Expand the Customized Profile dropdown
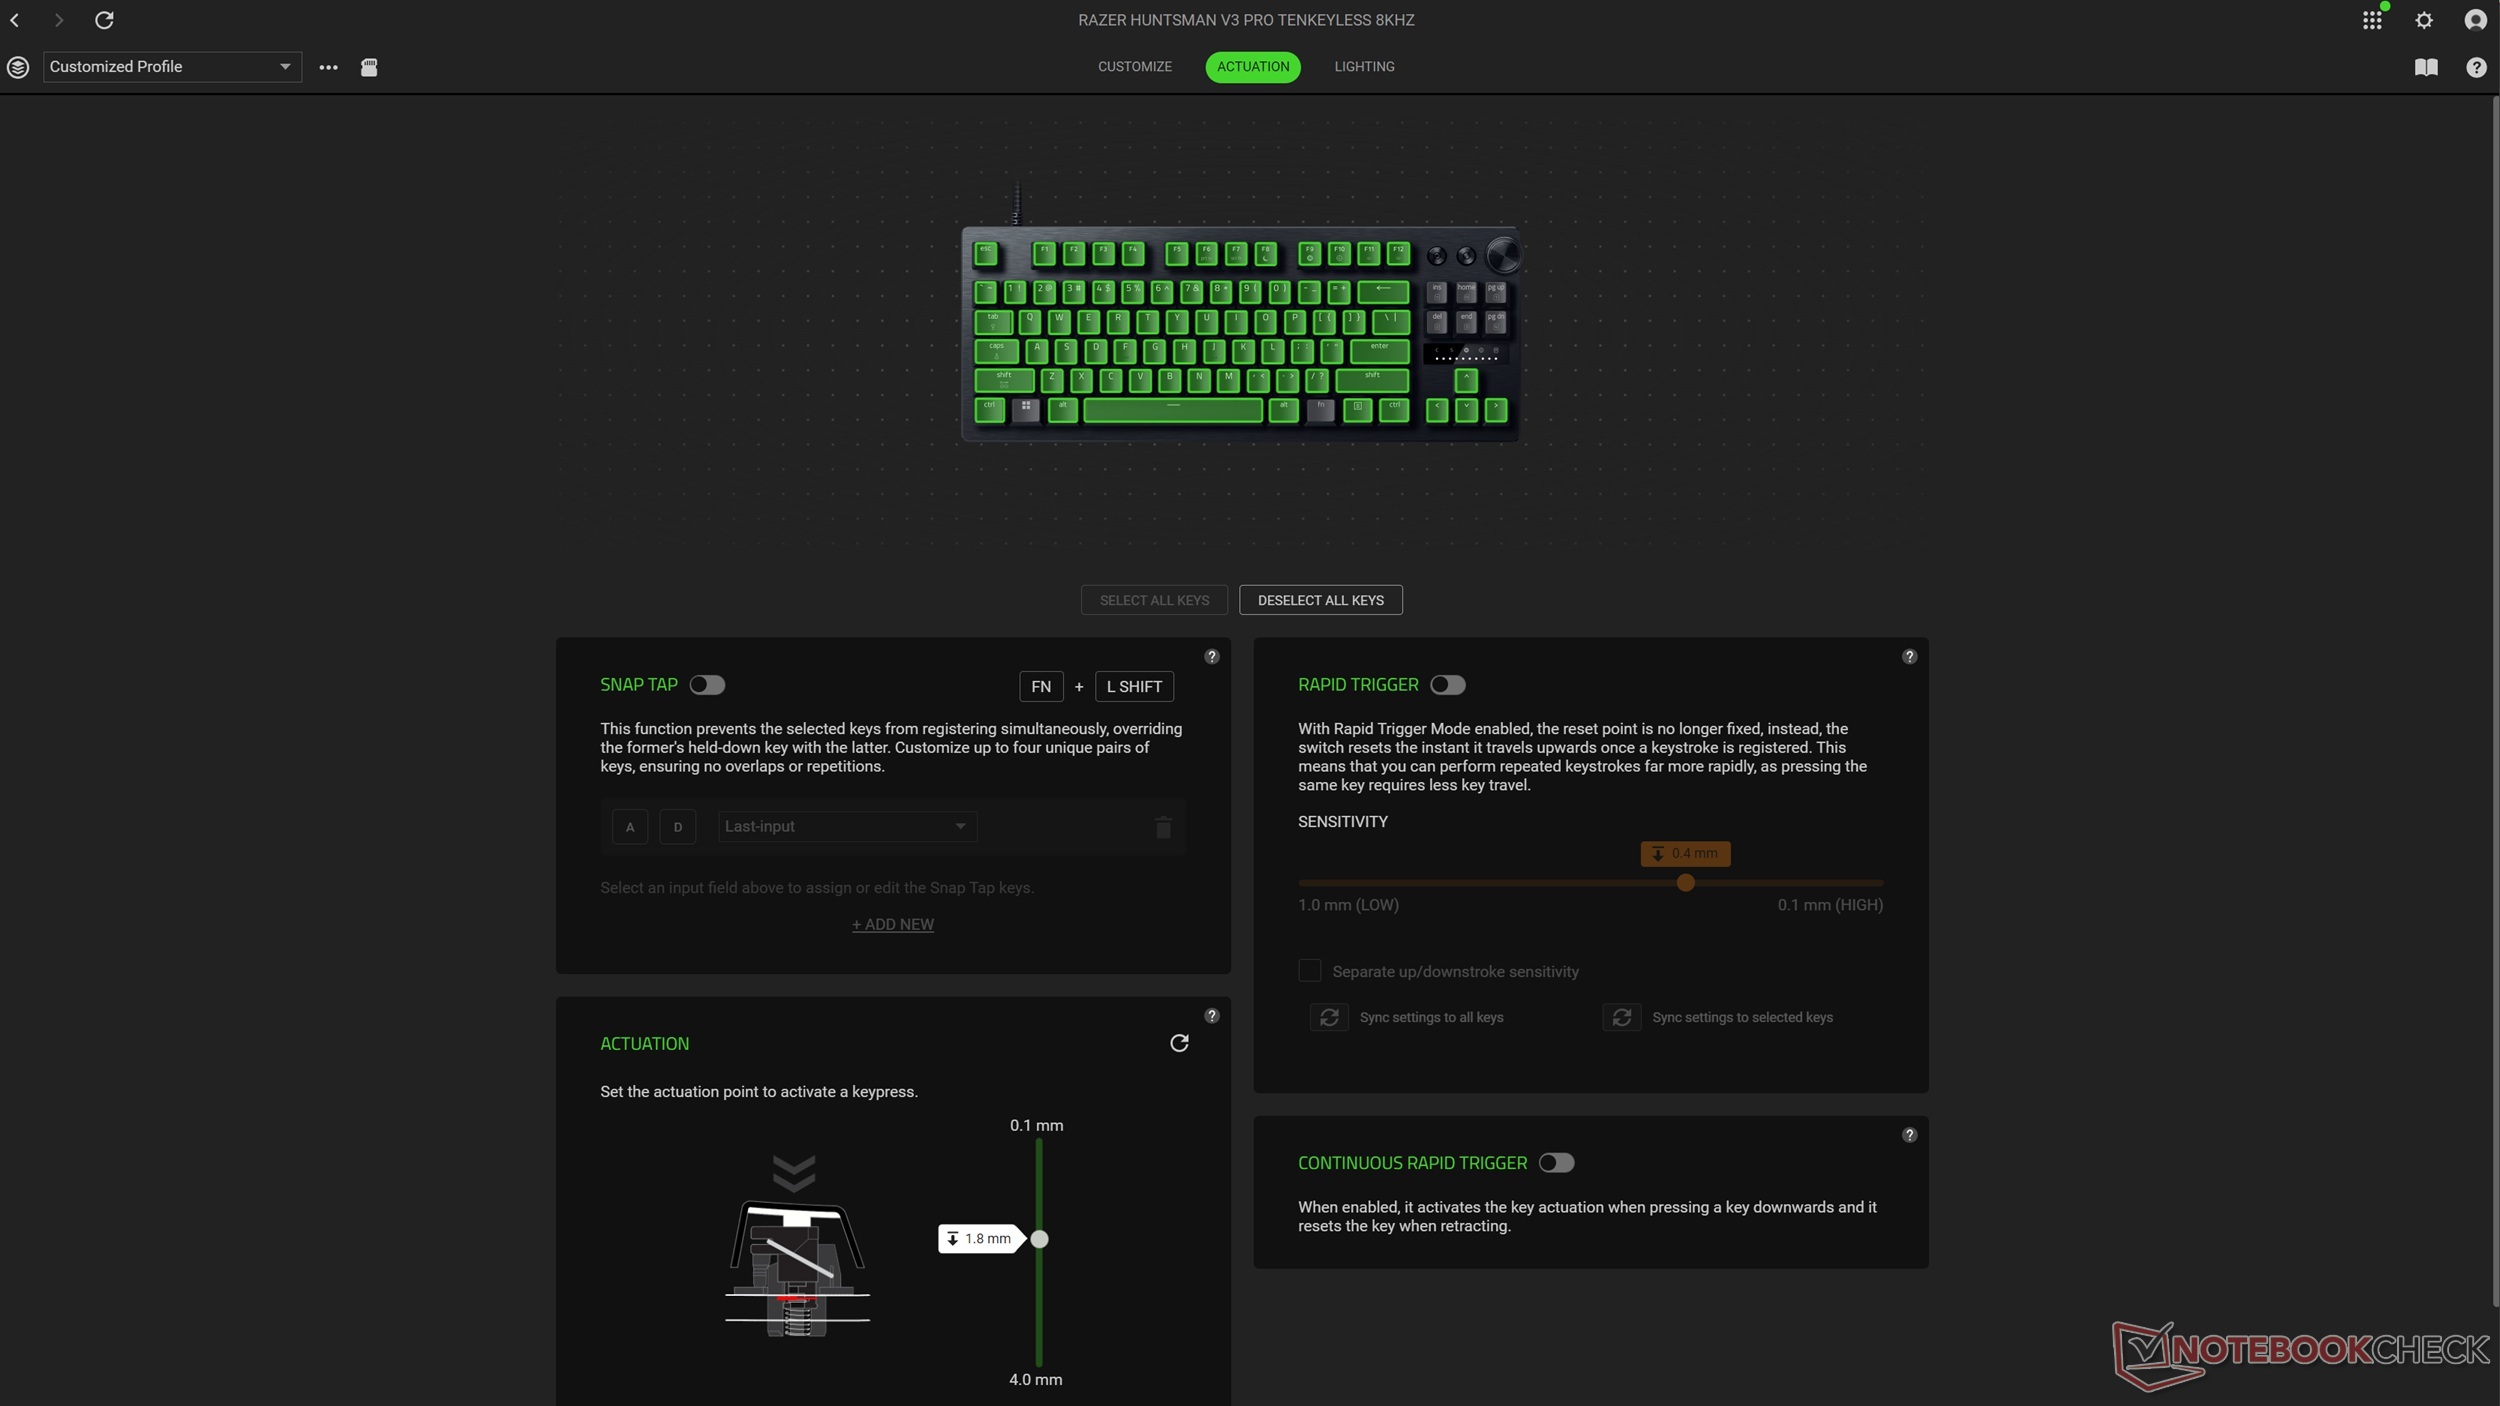2500x1406 pixels. pyautogui.click(x=172, y=67)
